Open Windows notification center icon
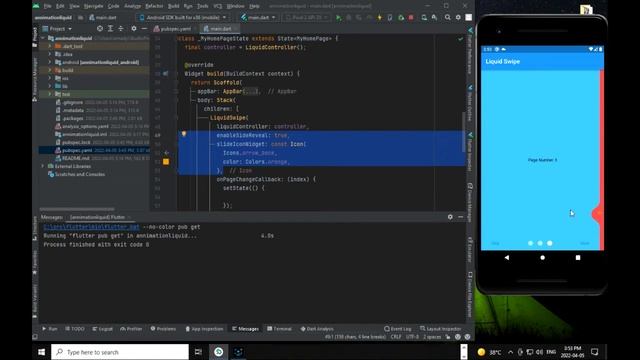640x360 pixels. tap(595, 352)
